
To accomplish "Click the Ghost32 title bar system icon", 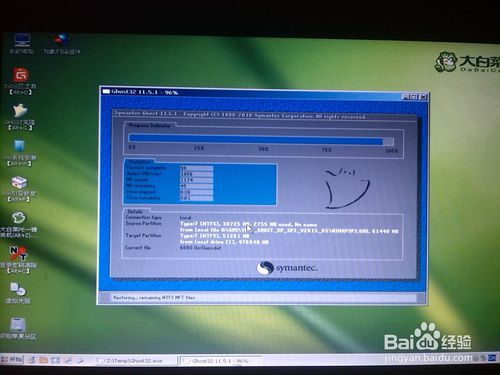I will click(x=106, y=91).
